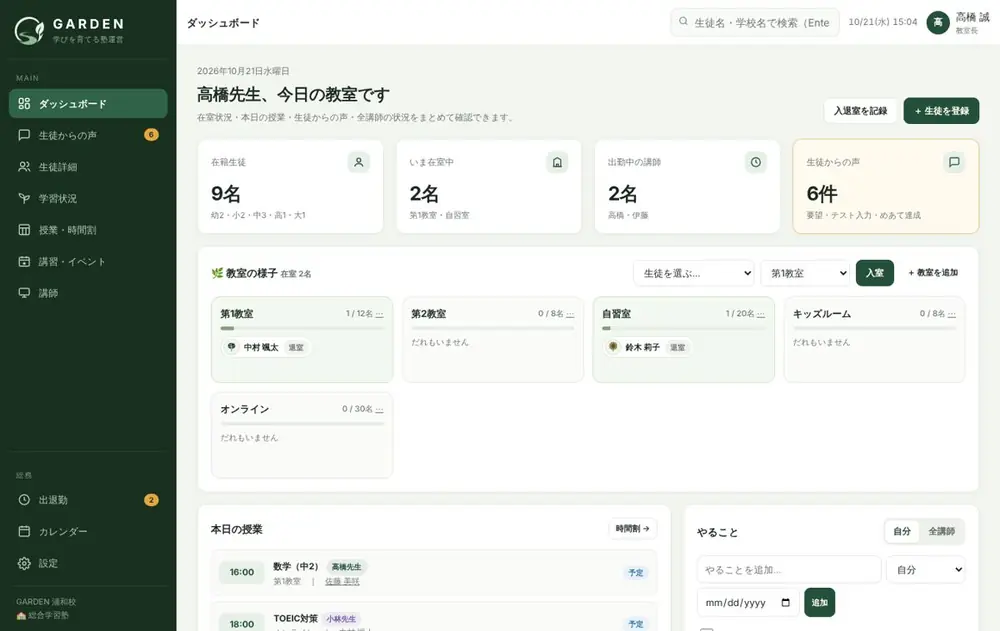
Task: Click the GARDEN 浦和校 school label
Action: click(x=46, y=602)
